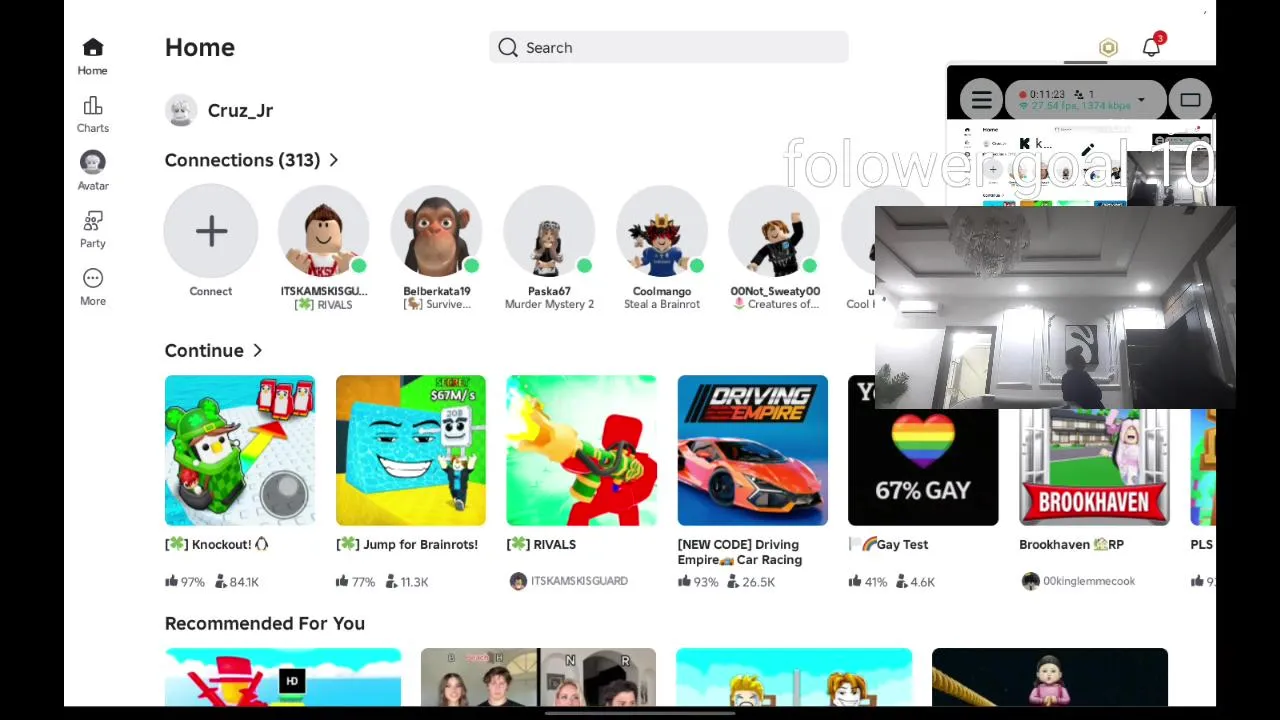Click the Home page title
Image resolution: width=1280 pixels, height=720 pixels.
[200, 47]
